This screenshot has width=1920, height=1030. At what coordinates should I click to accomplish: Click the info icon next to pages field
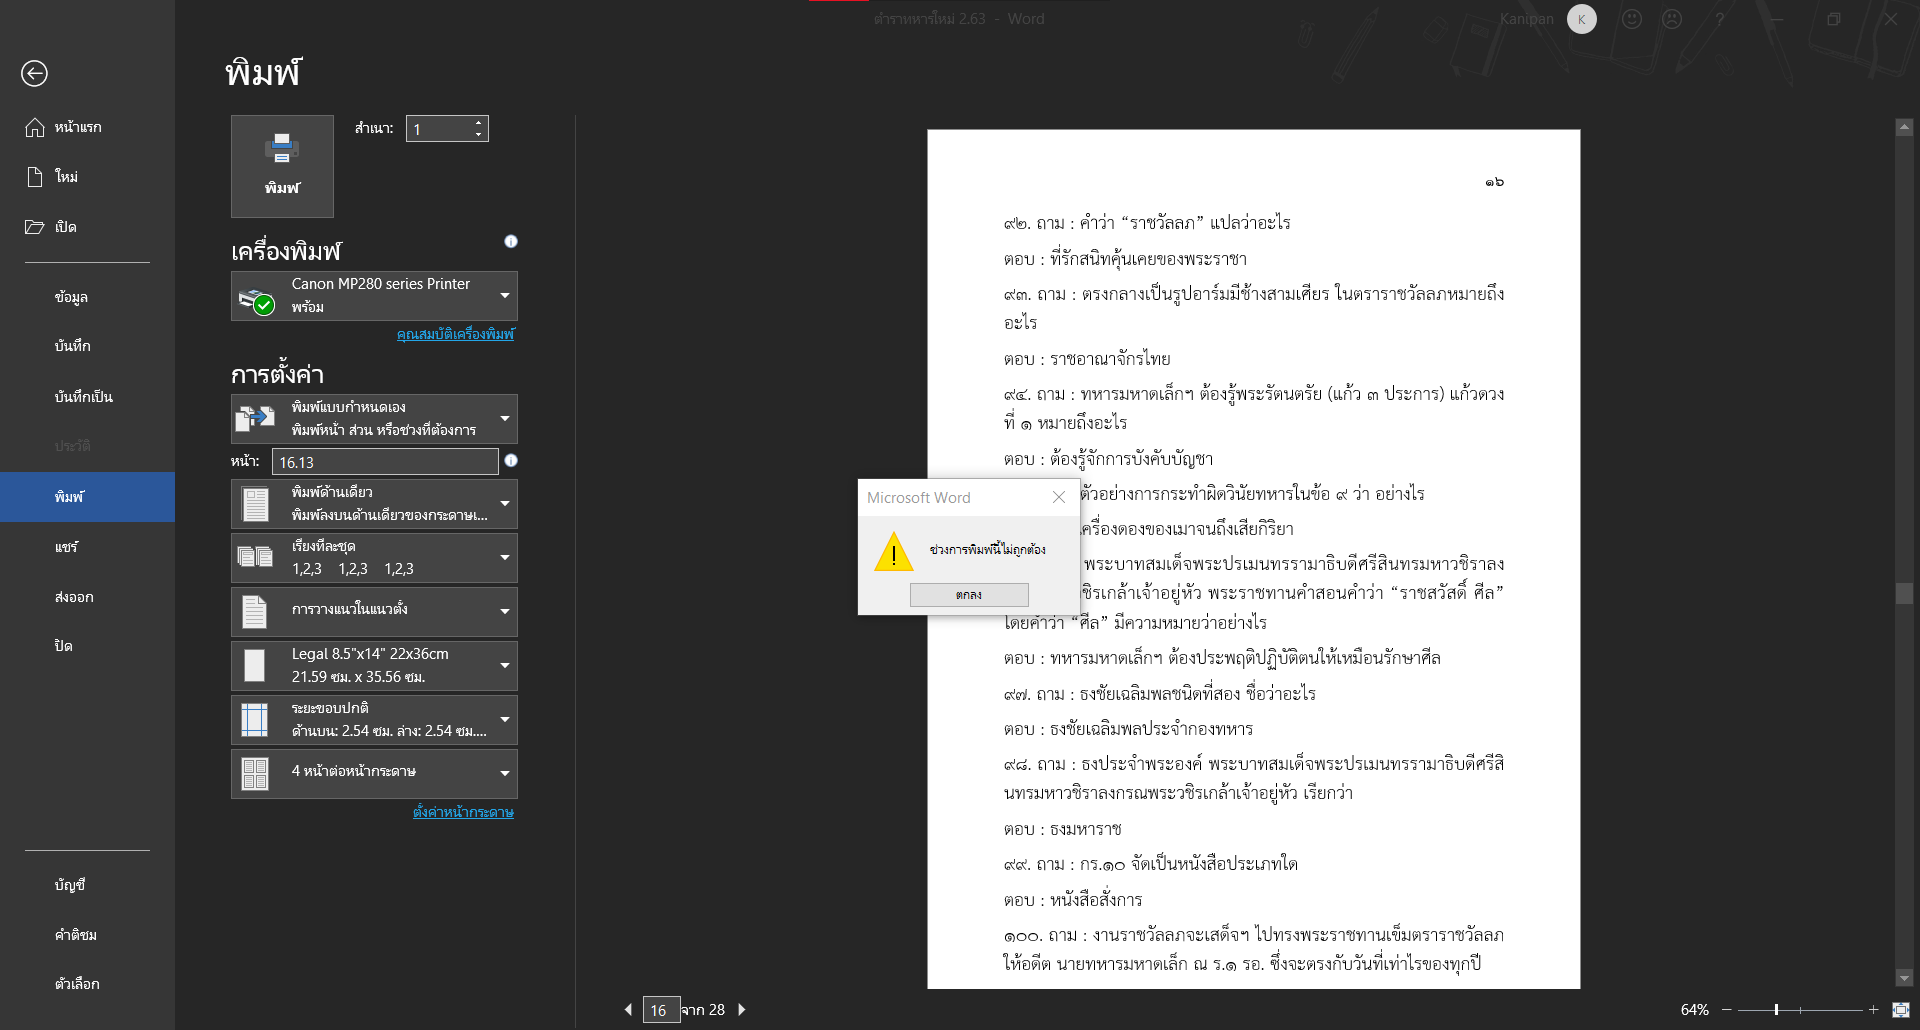tap(511, 460)
